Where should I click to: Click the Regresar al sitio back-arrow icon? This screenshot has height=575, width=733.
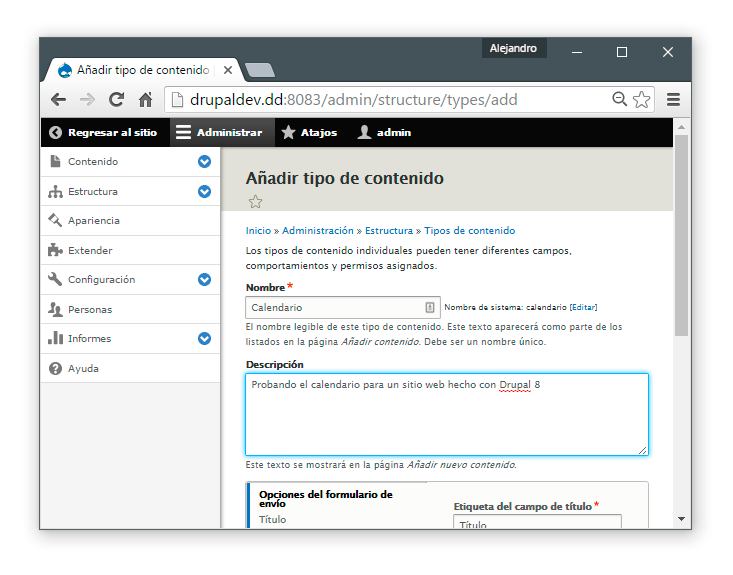pyautogui.click(x=55, y=133)
